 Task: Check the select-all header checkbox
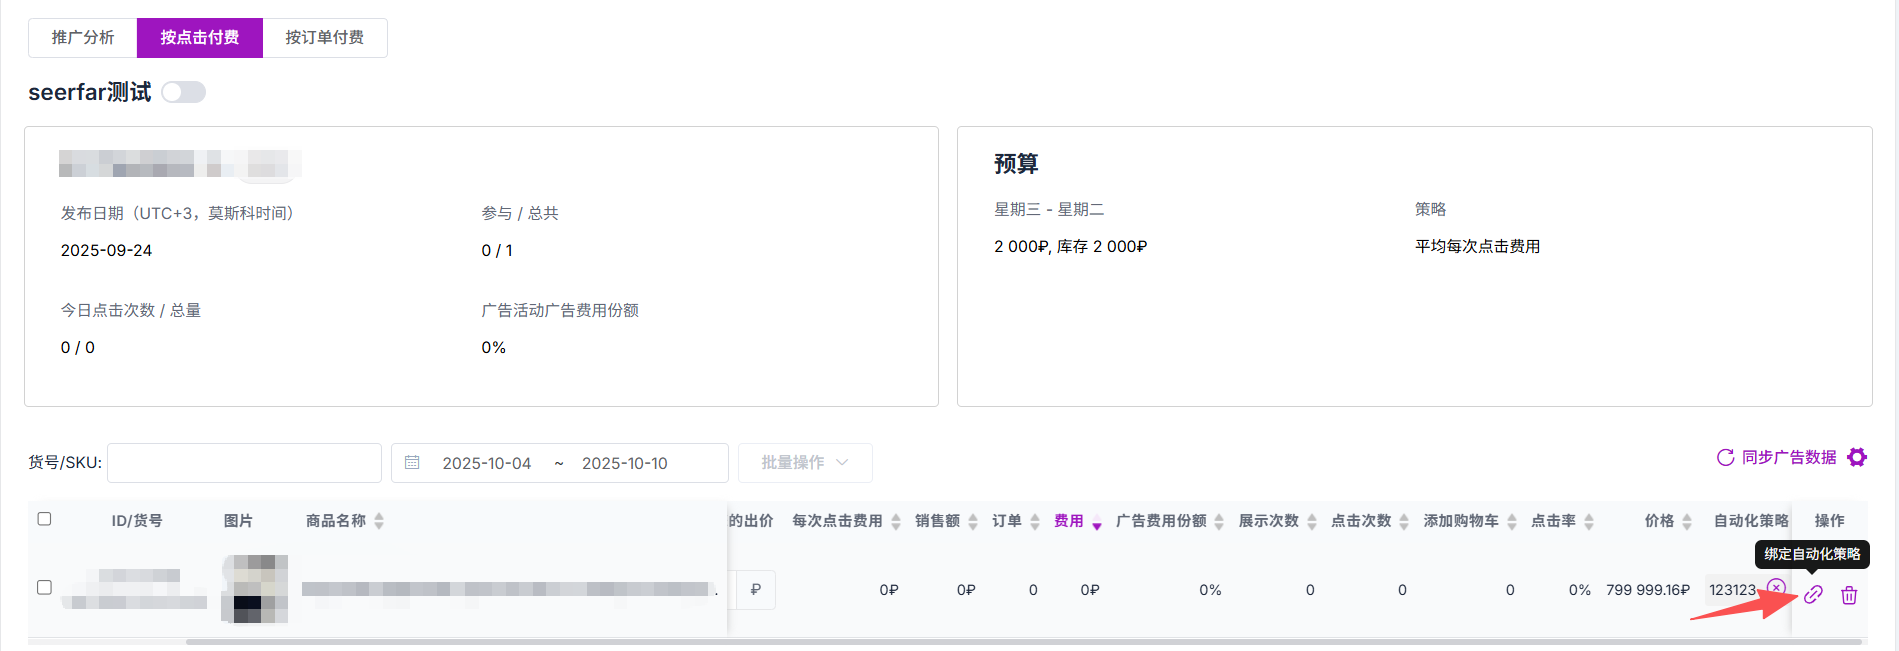[44, 519]
